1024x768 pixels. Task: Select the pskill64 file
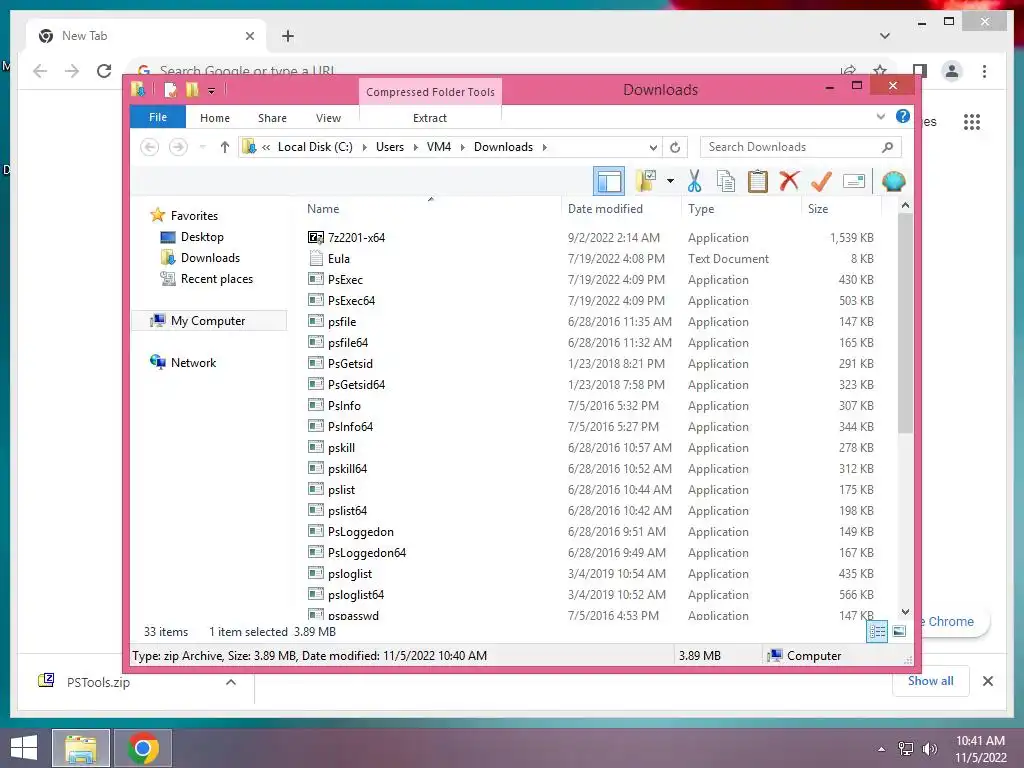coord(347,469)
